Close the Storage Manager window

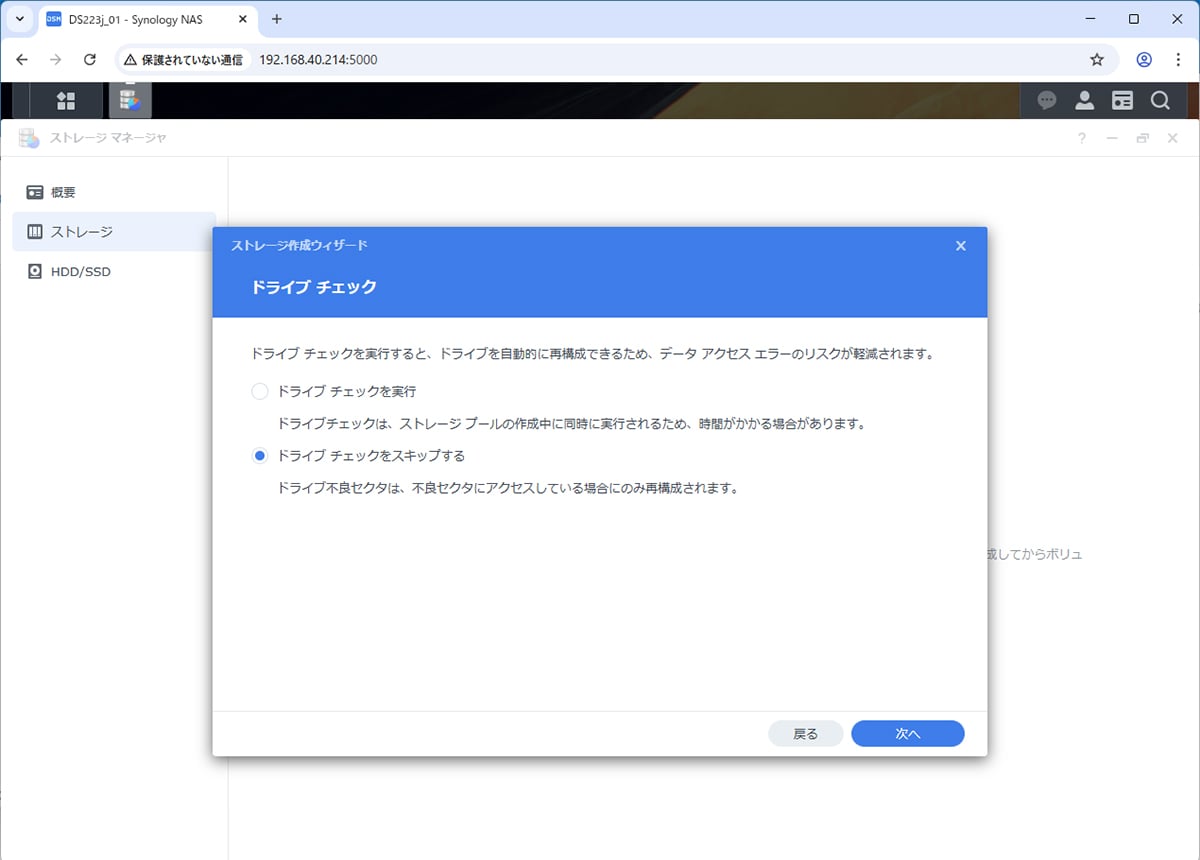[1173, 138]
